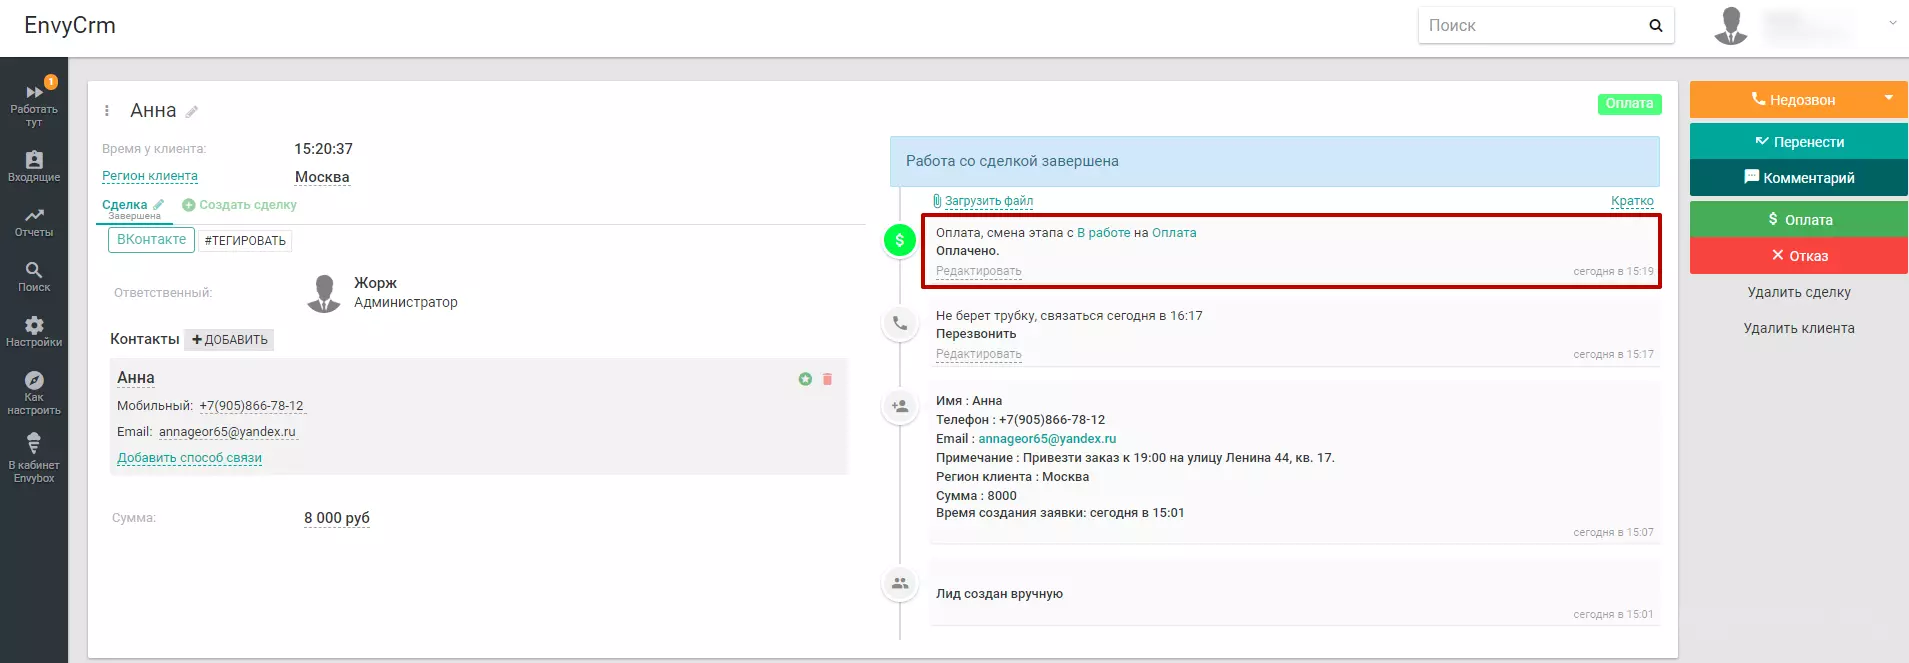This screenshot has width=1909, height=663.
Task: Click ДОБАВИТЬ button next to Контакты
Action: (229, 340)
